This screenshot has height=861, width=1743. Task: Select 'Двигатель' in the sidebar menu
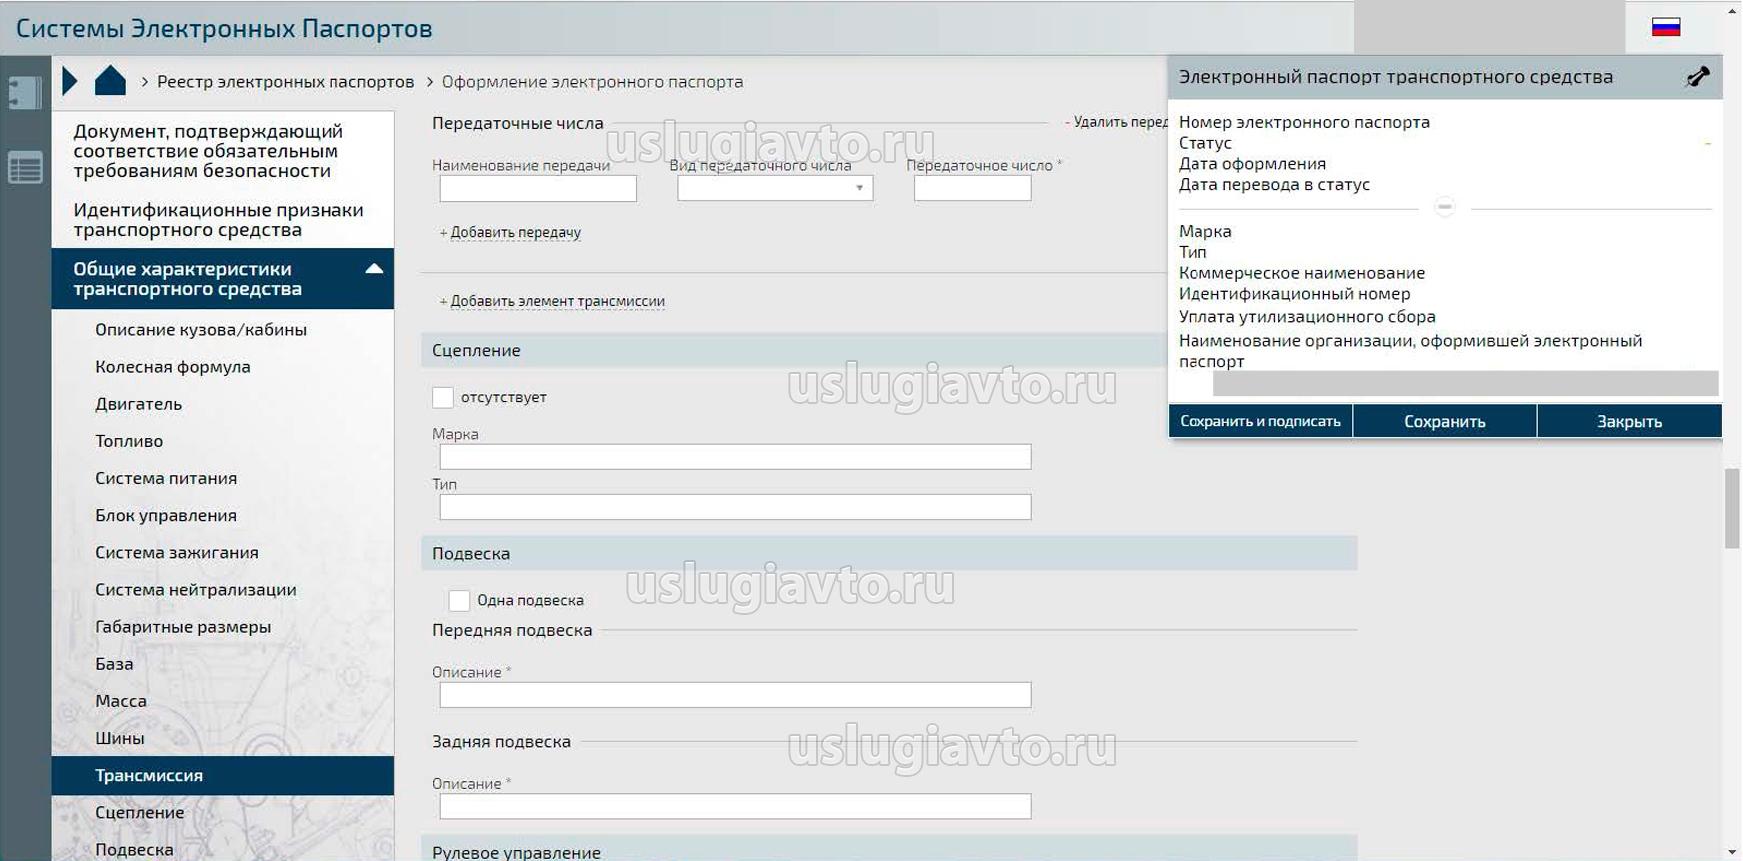pos(138,404)
